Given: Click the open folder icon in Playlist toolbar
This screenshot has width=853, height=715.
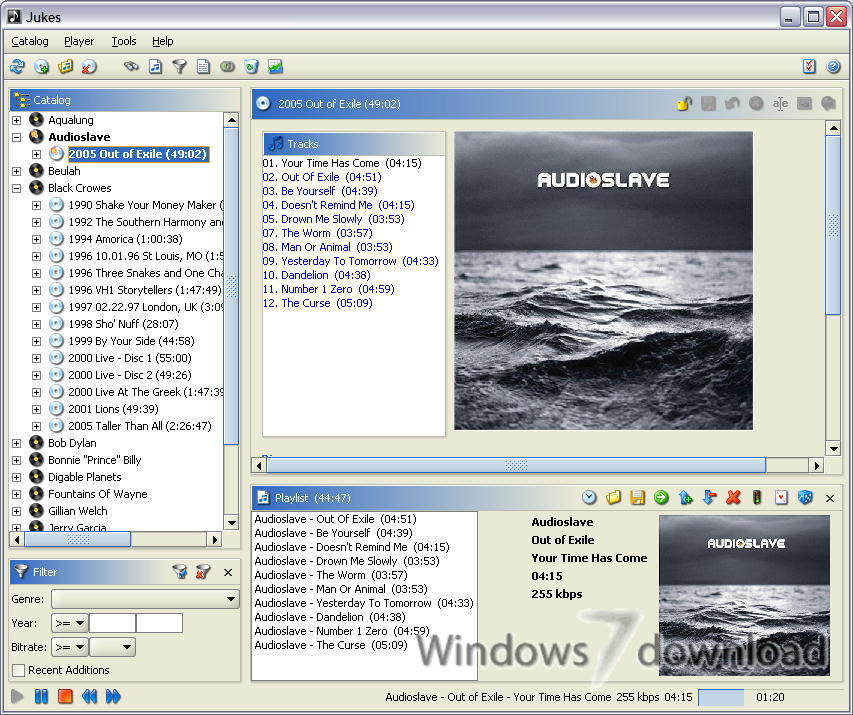Looking at the screenshot, I should click(x=613, y=497).
